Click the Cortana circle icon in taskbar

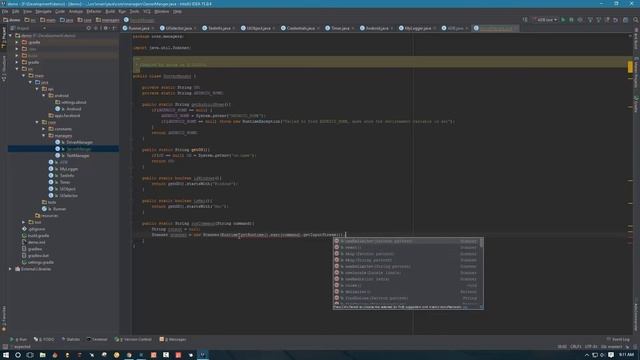point(18,355)
